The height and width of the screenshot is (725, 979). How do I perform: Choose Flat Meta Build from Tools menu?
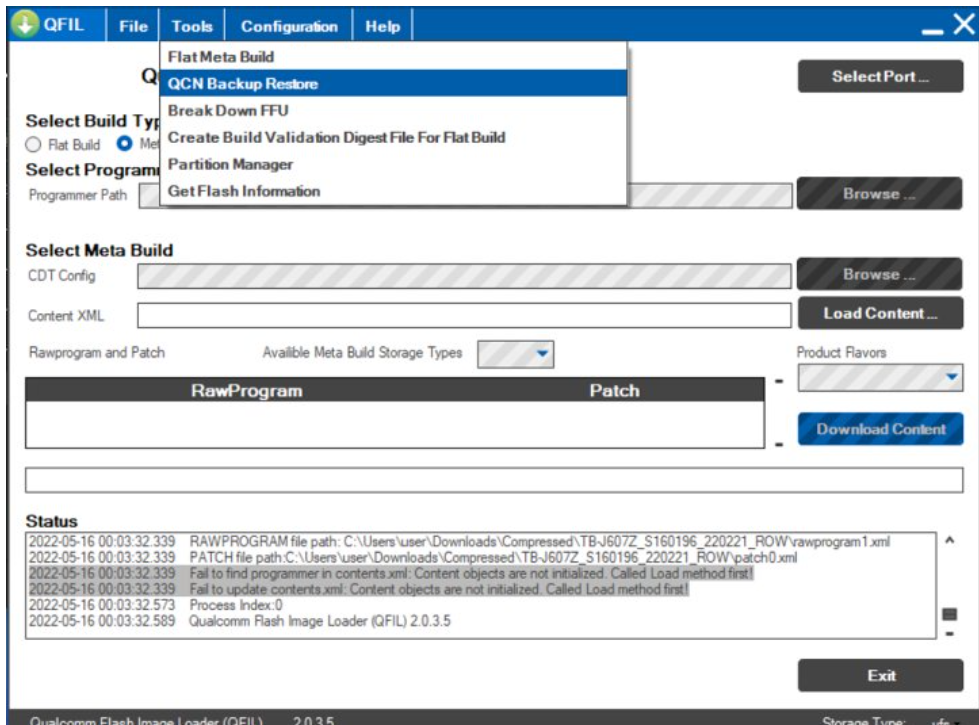(x=393, y=57)
